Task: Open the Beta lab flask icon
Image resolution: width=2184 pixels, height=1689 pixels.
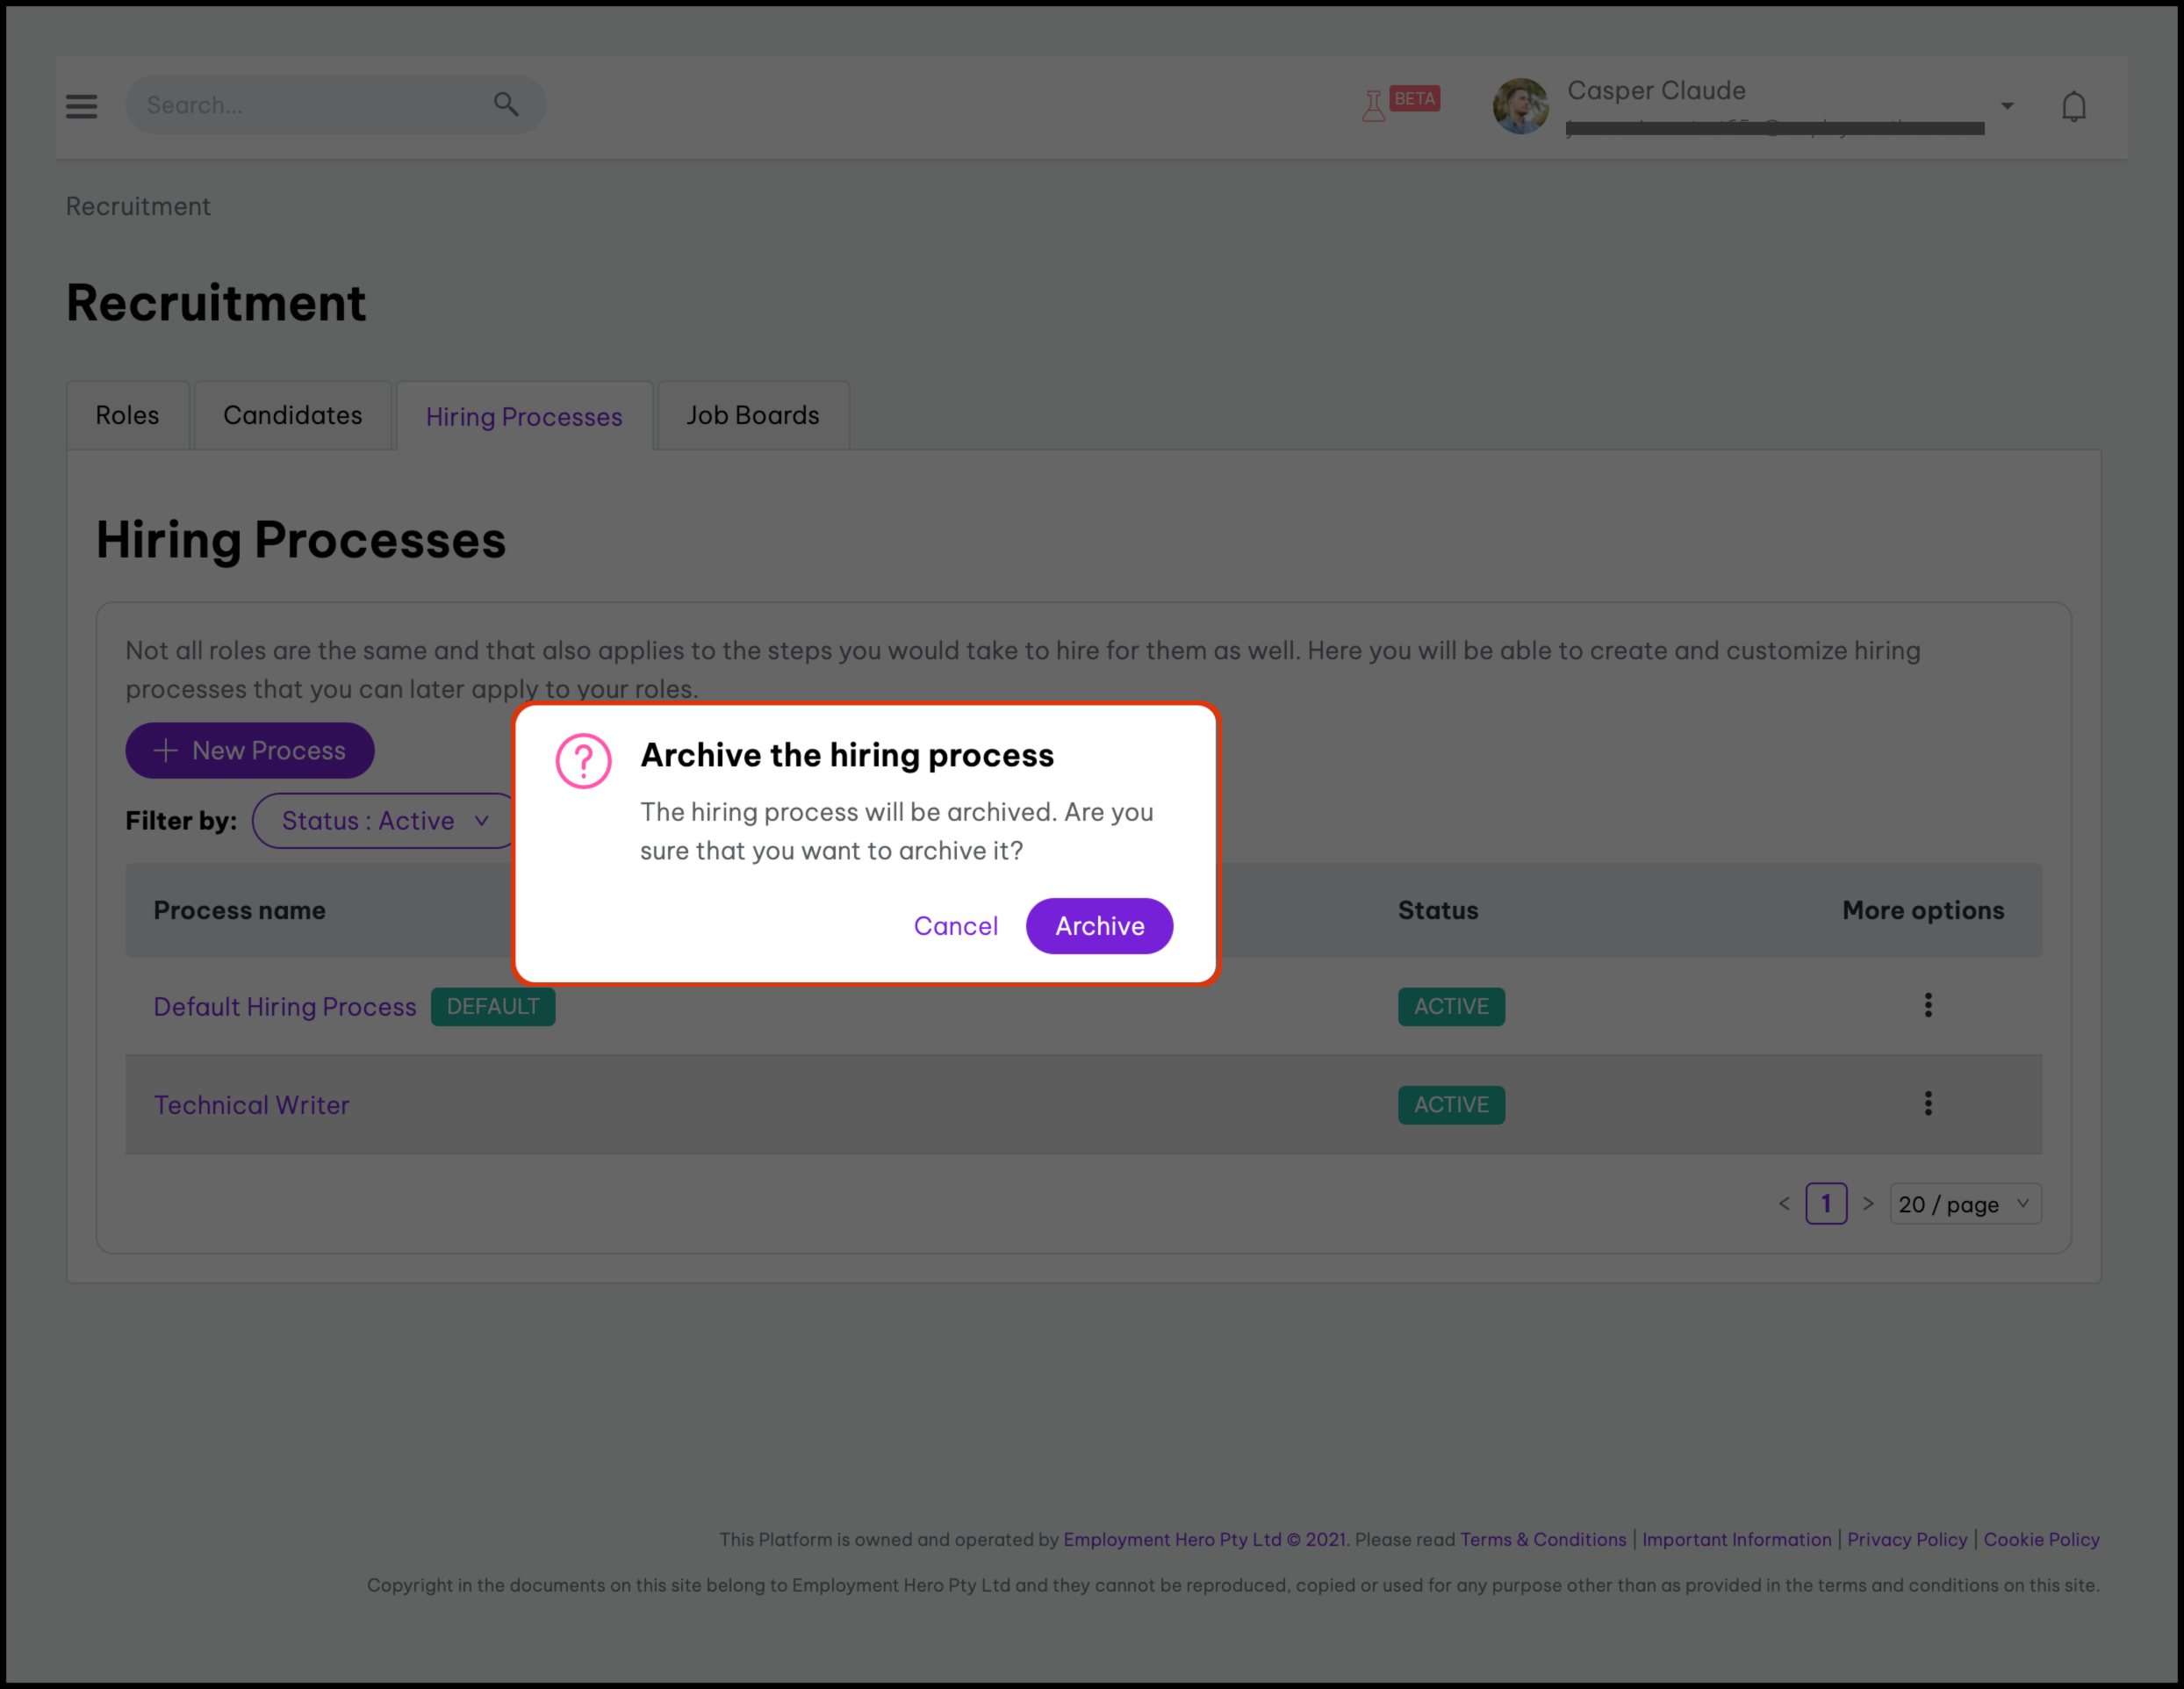Action: pos(1374,104)
